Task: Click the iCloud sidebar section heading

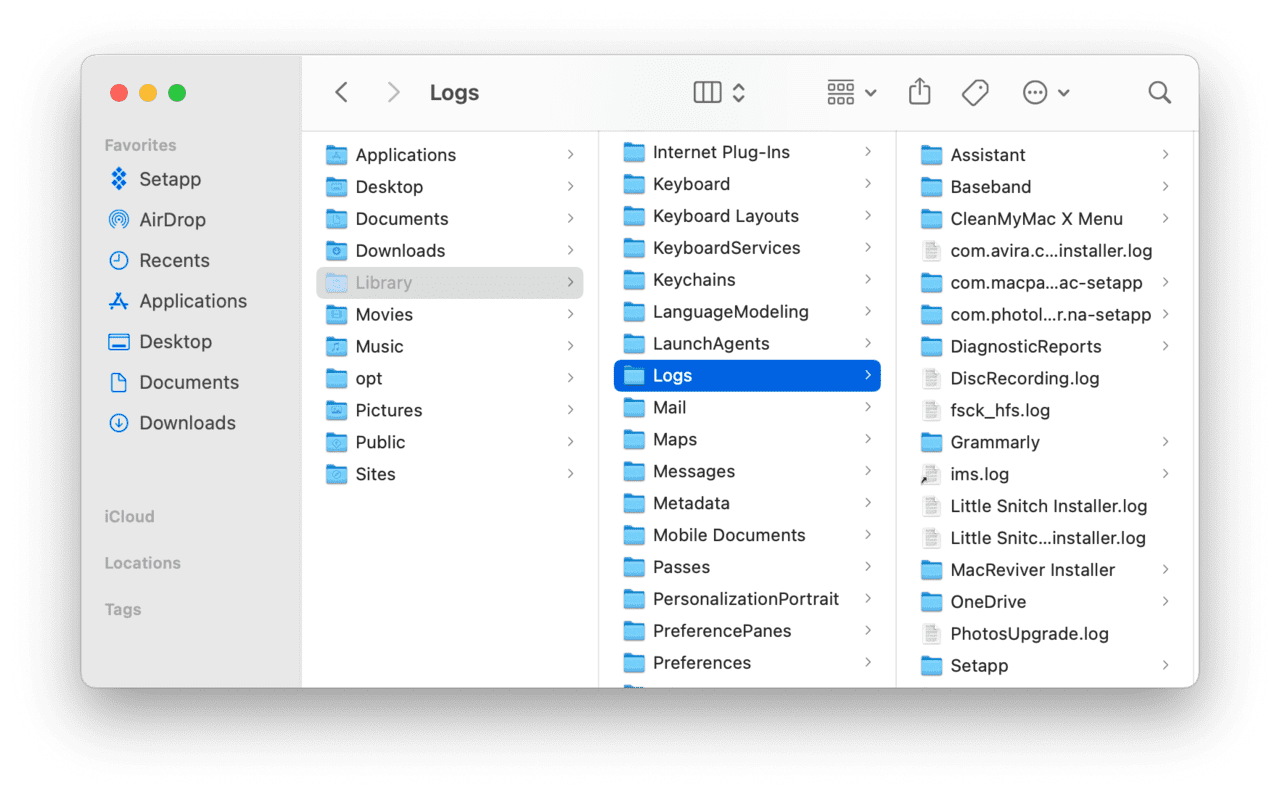Action: point(130,517)
